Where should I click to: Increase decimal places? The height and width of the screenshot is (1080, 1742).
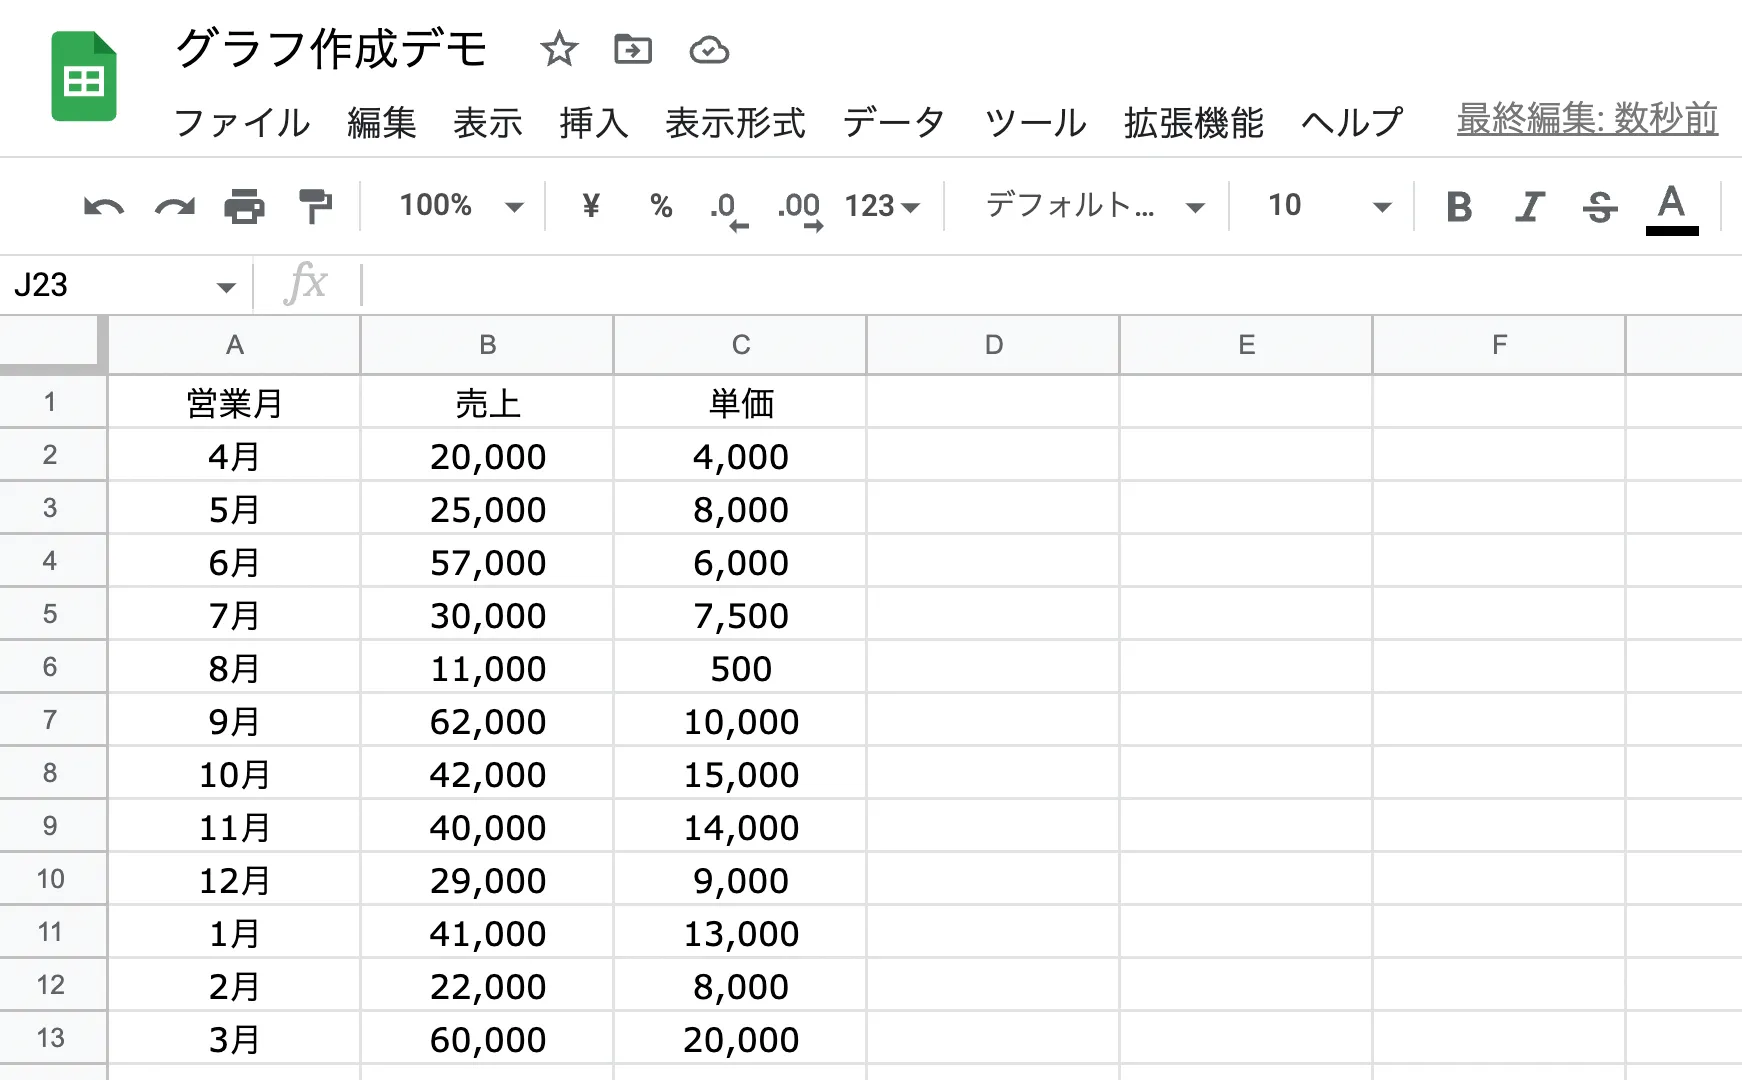[800, 210]
